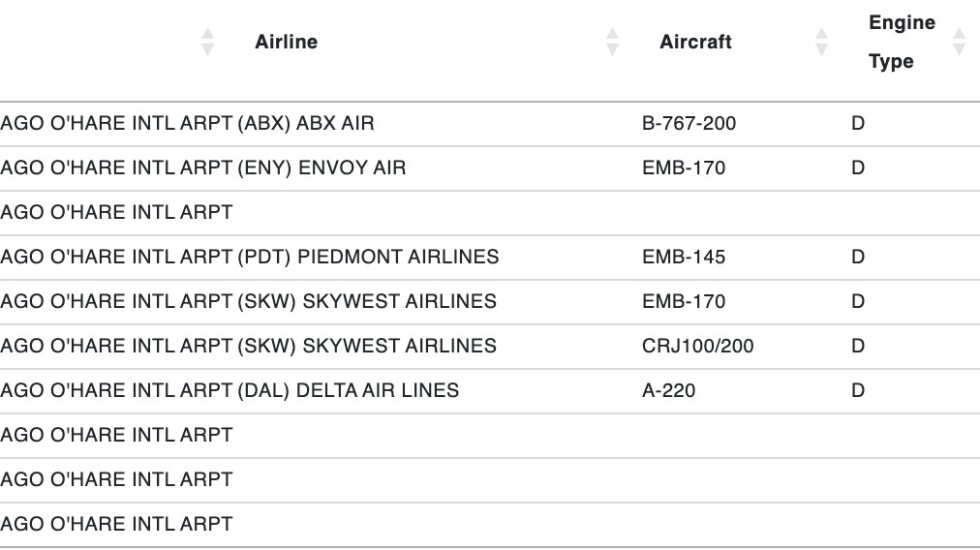Click engine type D in Delta row
Image resolution: width=980 pixels, height=550 pixels.
click(857, 390)
